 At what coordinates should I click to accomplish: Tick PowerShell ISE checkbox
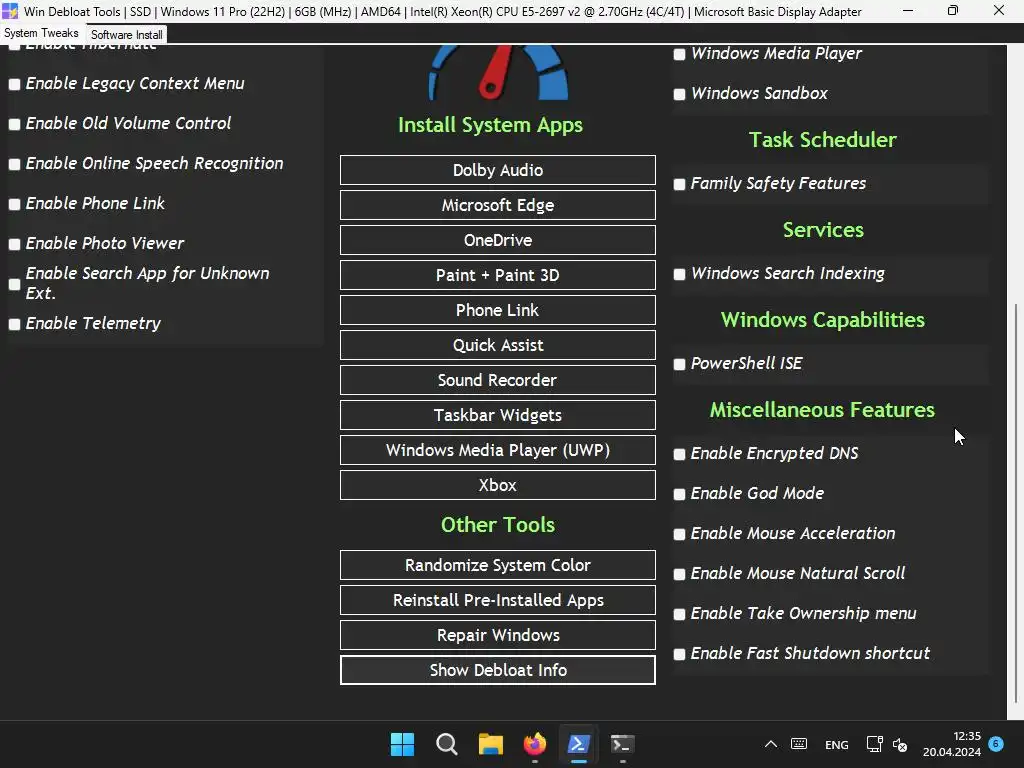point(679,364)
